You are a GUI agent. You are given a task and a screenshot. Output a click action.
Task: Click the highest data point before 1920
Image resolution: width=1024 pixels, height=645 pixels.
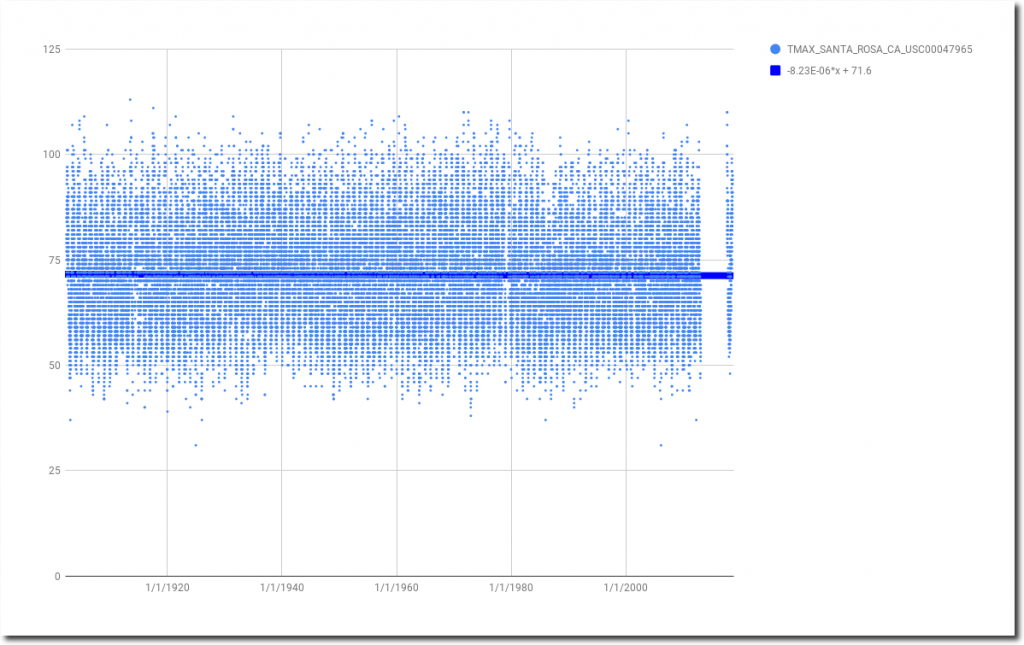click(129, 99)
